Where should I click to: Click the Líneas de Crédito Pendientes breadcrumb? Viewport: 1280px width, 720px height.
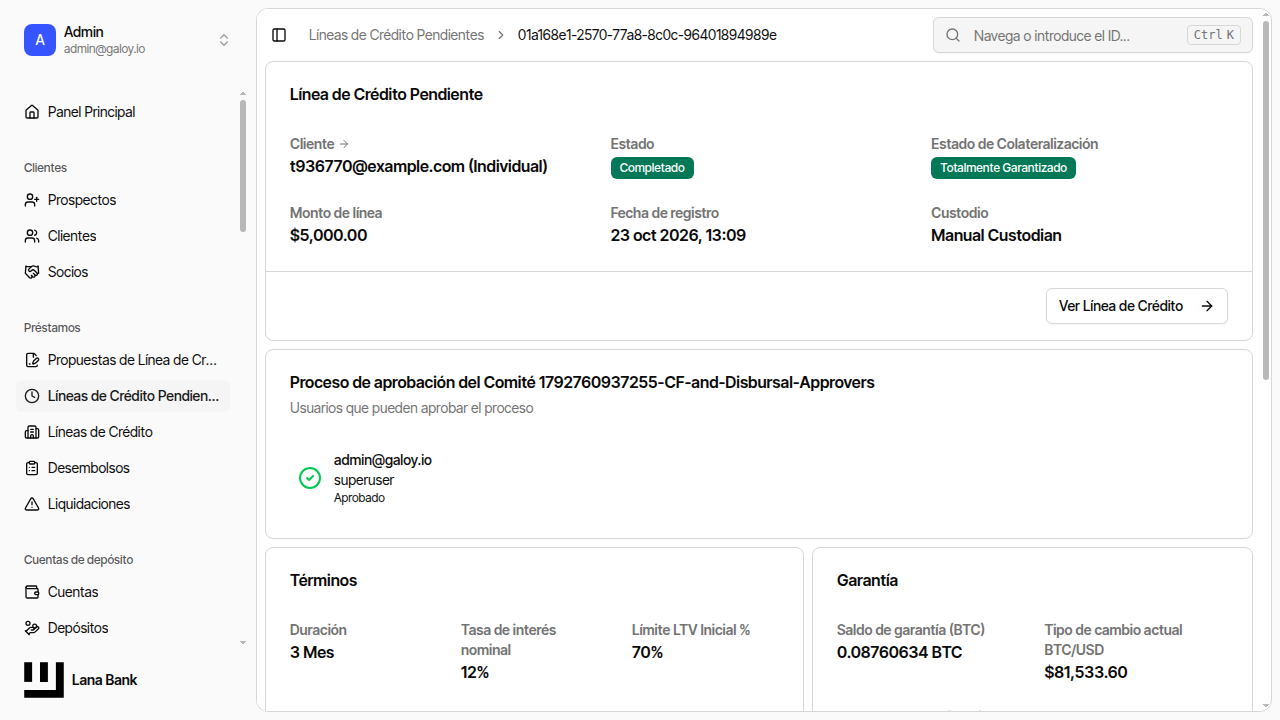[x=396, y=35]
